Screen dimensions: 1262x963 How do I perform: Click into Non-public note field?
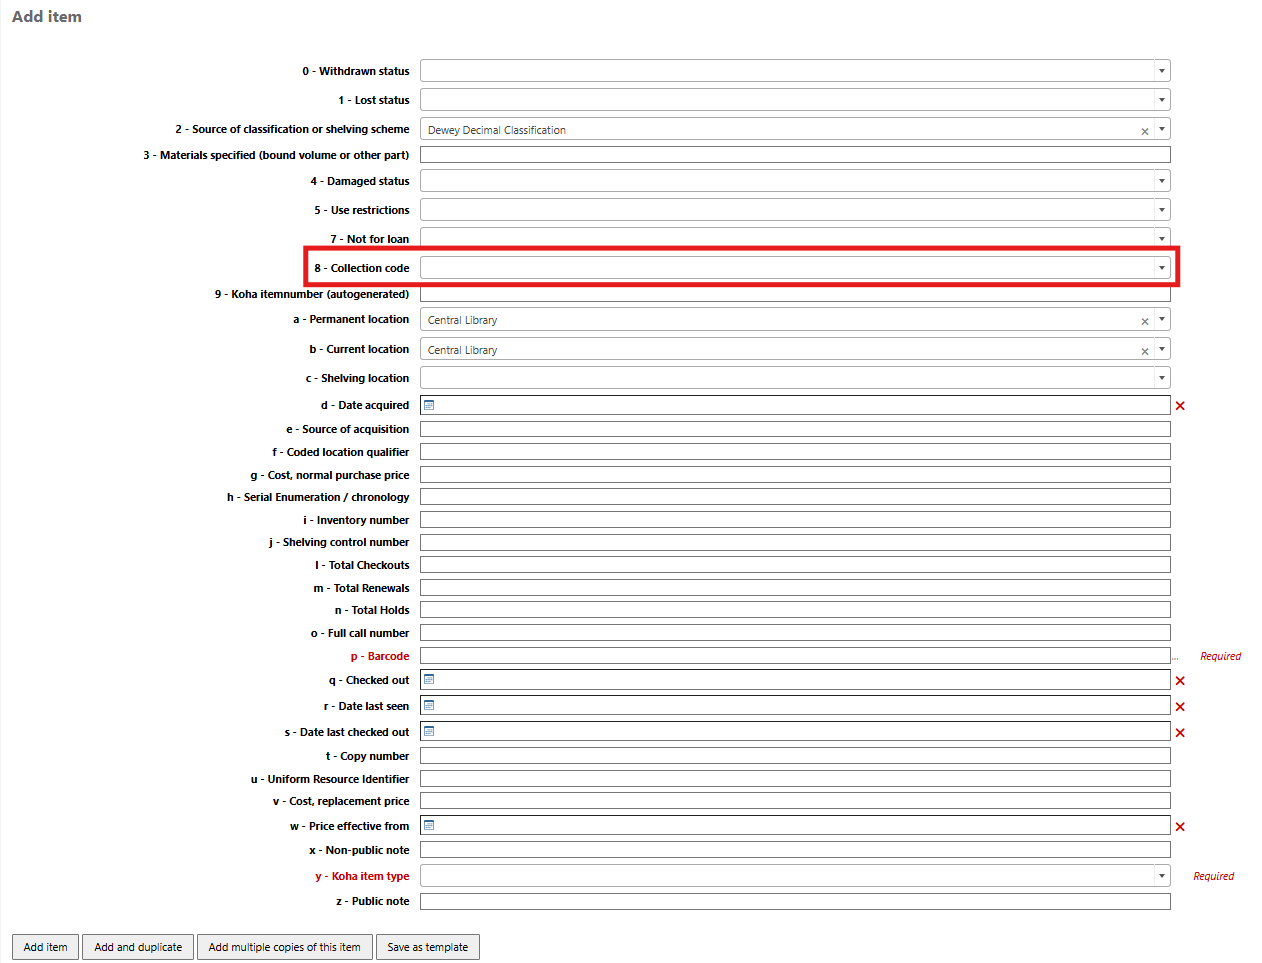click(795, 850)
